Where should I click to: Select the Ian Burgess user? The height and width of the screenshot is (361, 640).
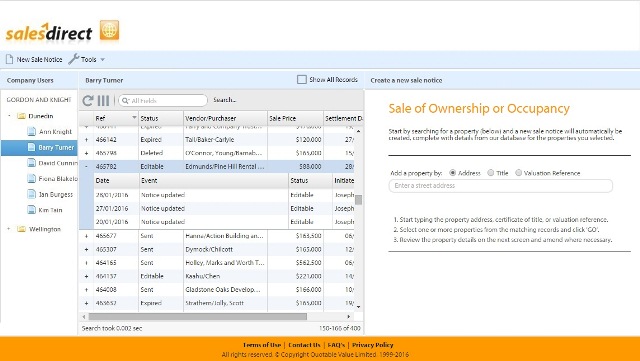pos(56,194)
